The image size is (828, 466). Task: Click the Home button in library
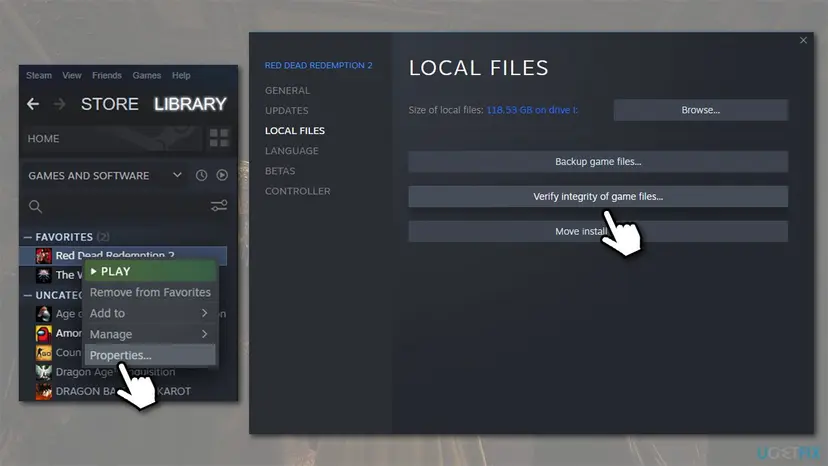(x=111, y=138)
